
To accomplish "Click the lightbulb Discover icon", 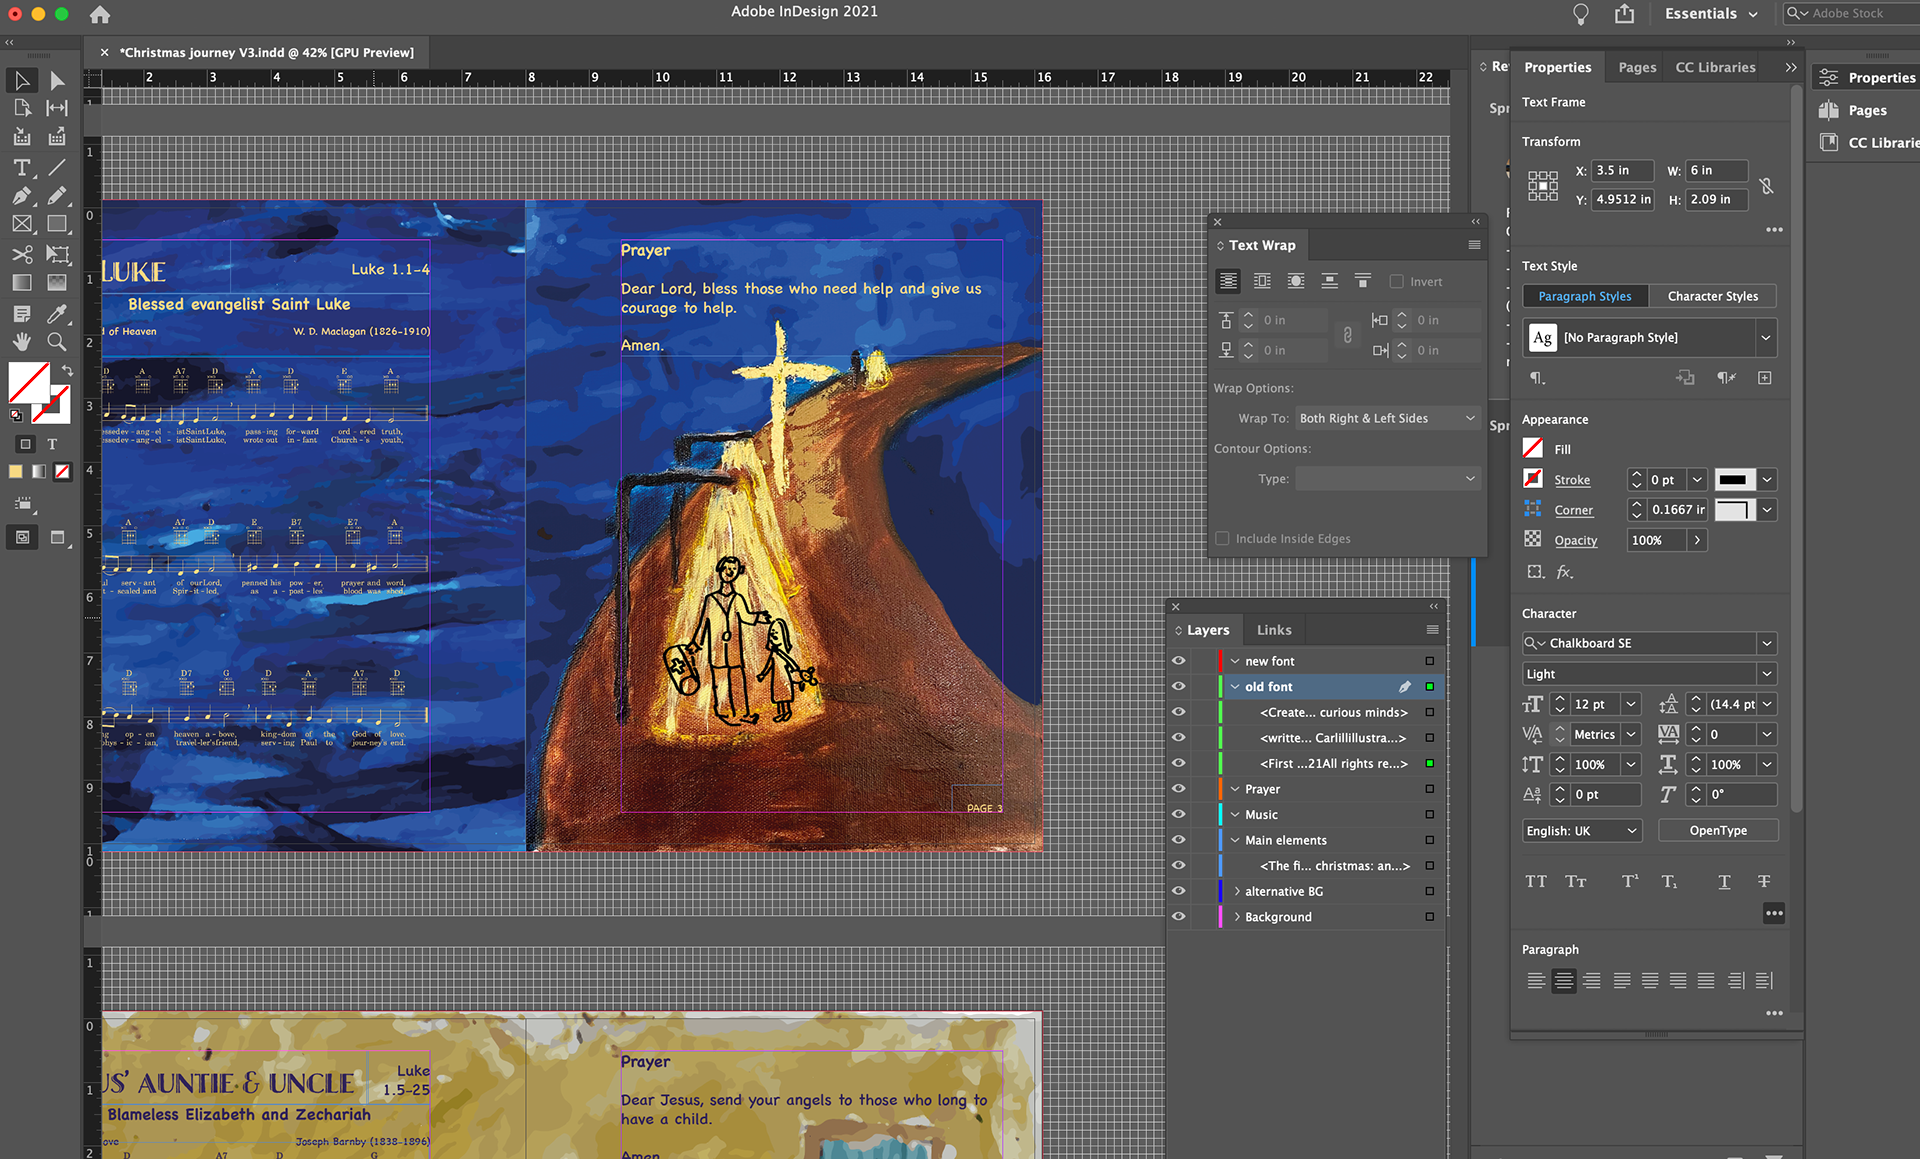I will point(1581,14).
